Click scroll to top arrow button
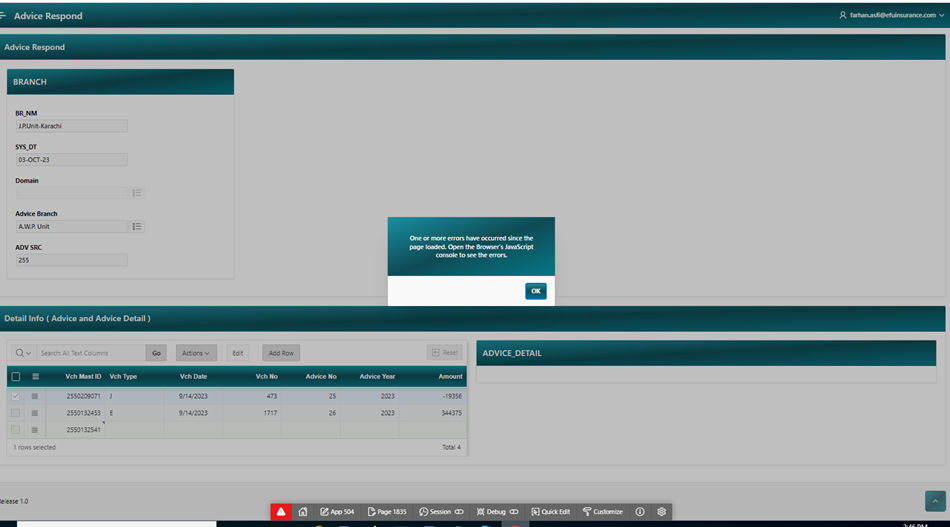This screenshot has width=950, height=527. [x=934, y=501]
